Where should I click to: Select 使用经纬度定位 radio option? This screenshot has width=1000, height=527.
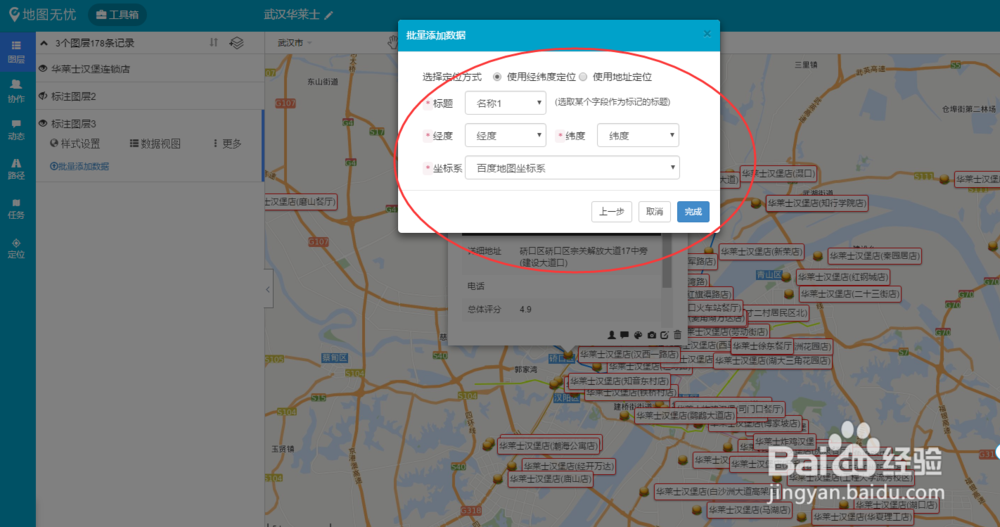[x=497, y=77]
